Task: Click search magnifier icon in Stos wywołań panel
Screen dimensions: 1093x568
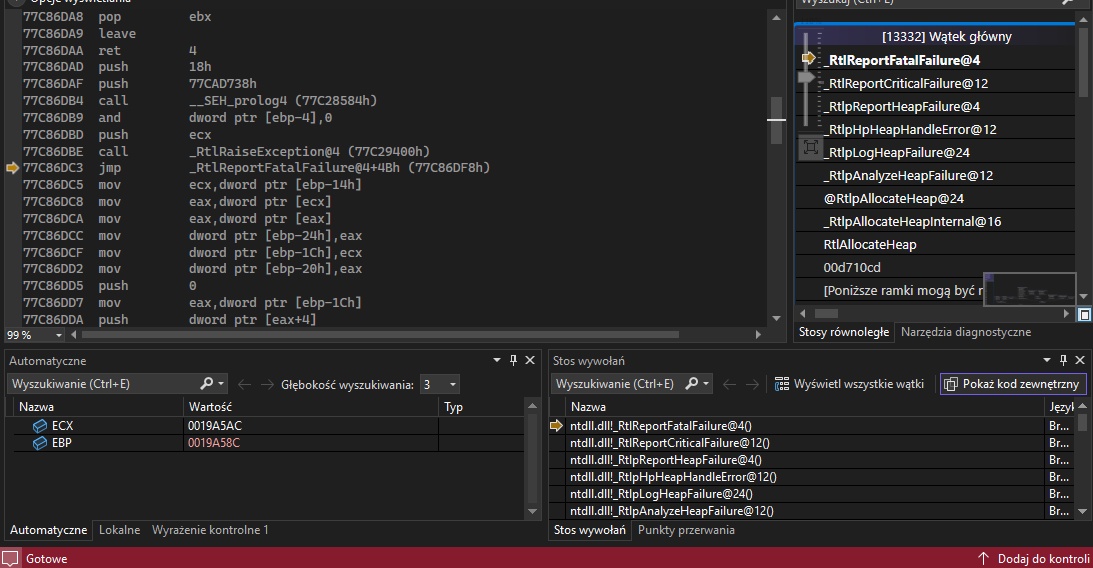Action: click(691, 383)
